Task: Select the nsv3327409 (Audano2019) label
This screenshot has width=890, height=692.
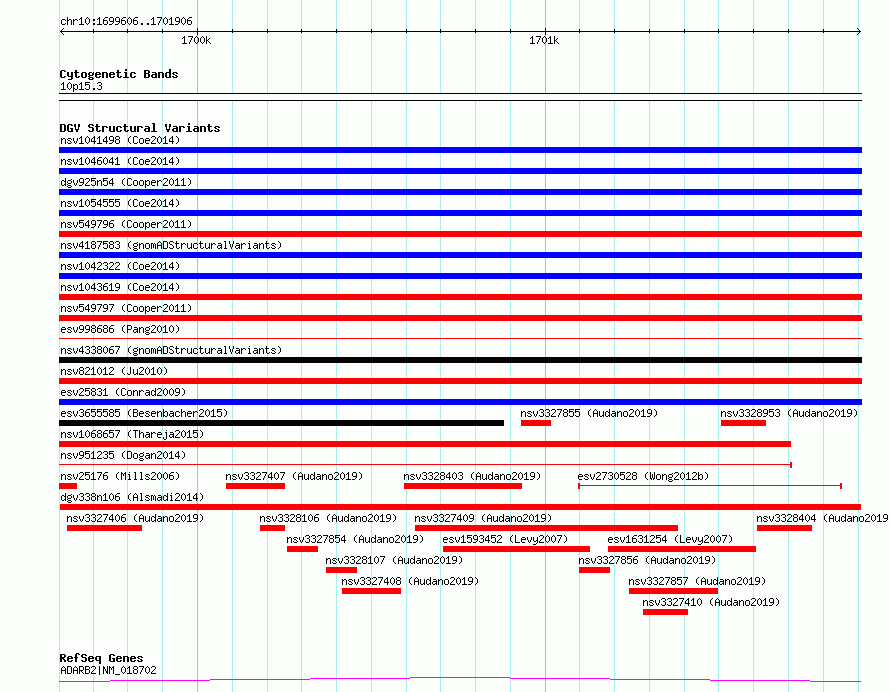Action: [483, 518]
